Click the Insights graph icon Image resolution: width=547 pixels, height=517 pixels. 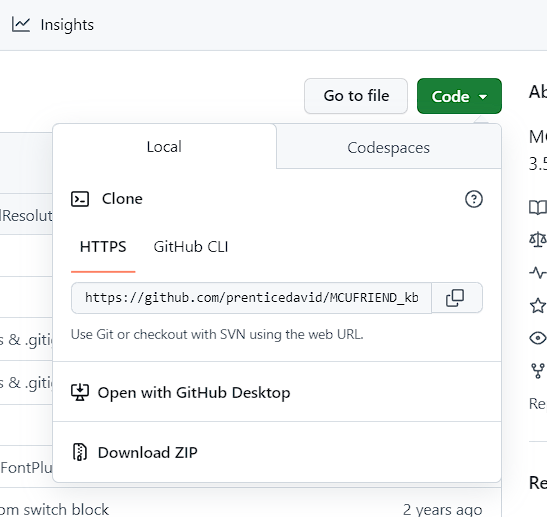21,25
